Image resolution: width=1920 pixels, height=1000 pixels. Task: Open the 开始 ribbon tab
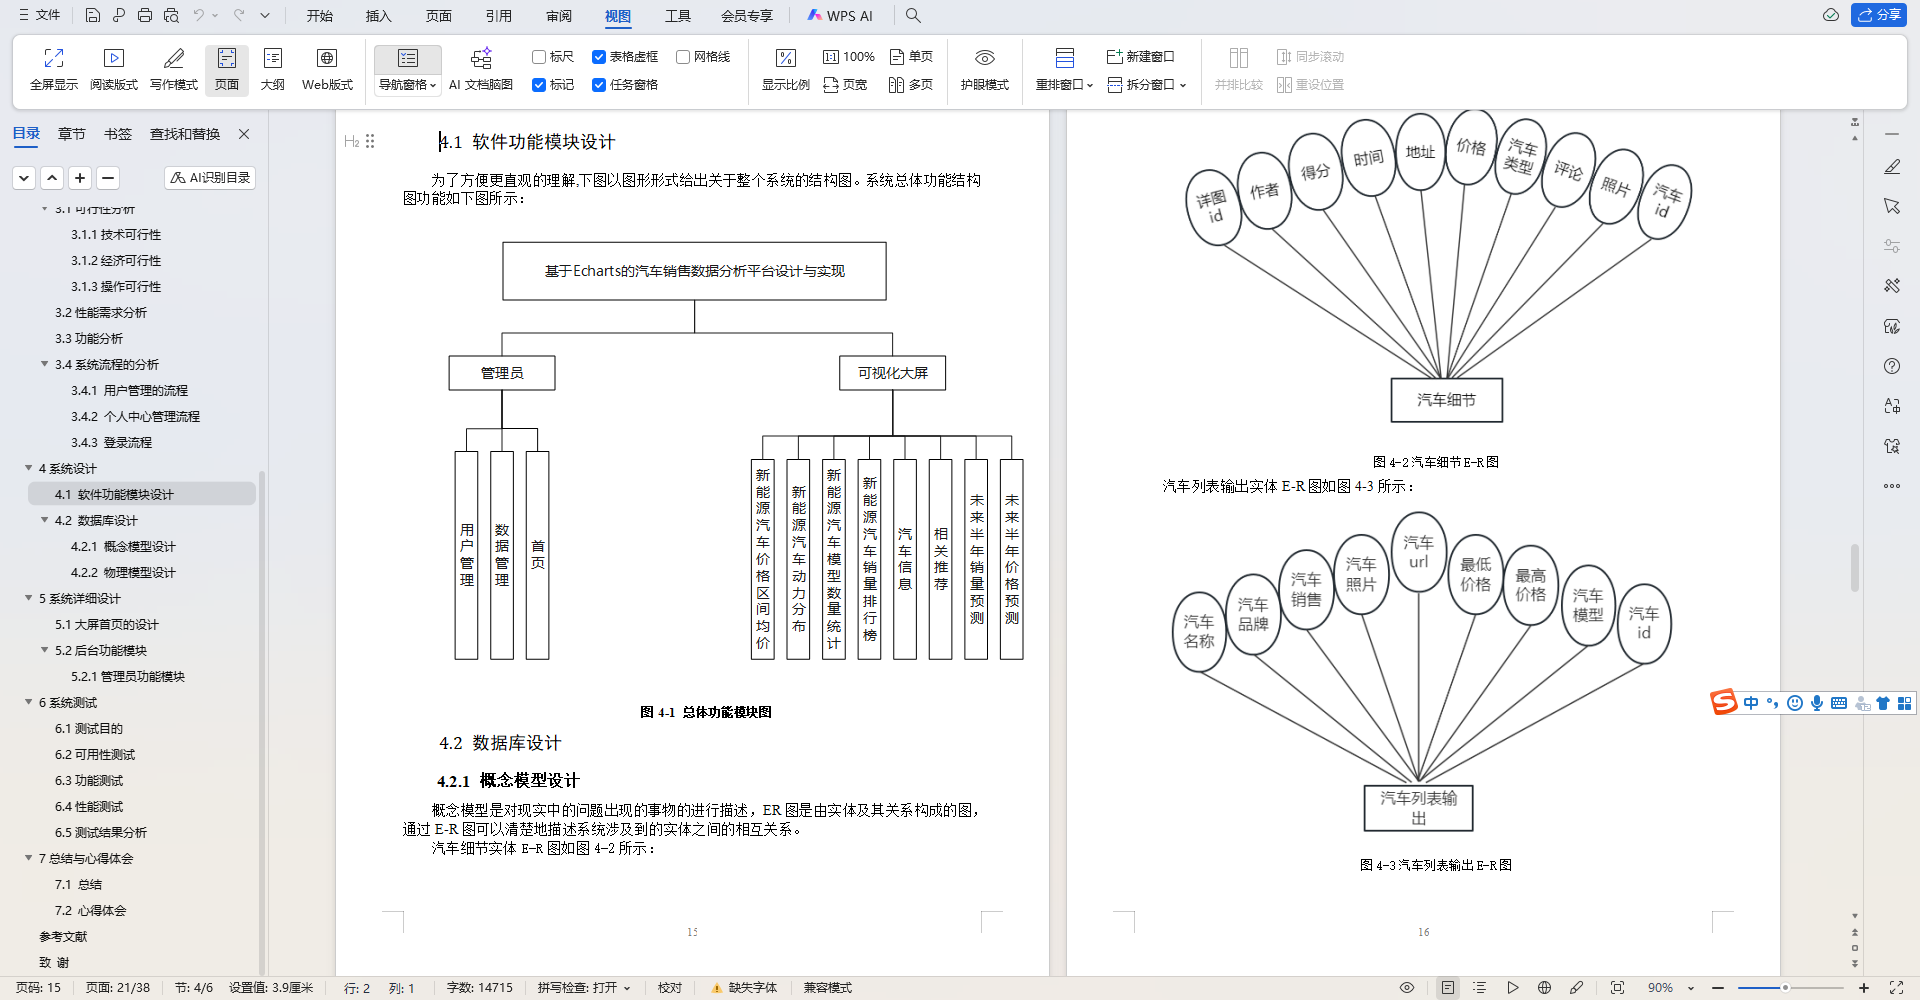coord(320,16)
